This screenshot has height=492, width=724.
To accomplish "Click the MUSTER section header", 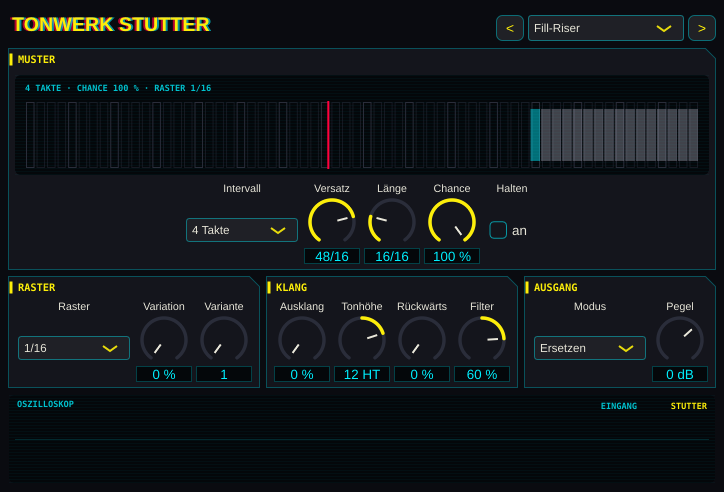I will [36, 60].
